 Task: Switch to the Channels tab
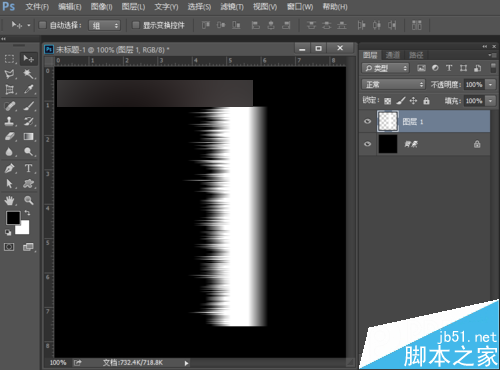(393, 55)
